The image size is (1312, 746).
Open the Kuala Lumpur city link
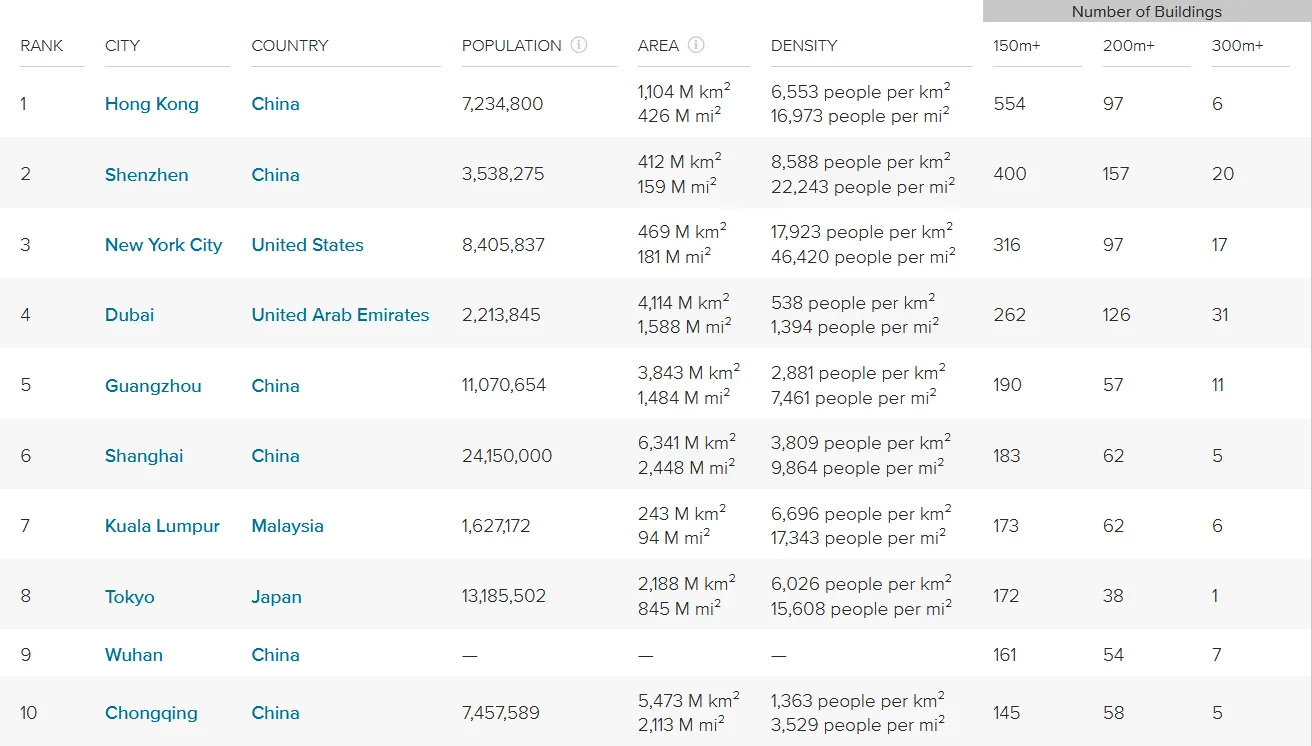pyautogui.click(x=162, y=526)
